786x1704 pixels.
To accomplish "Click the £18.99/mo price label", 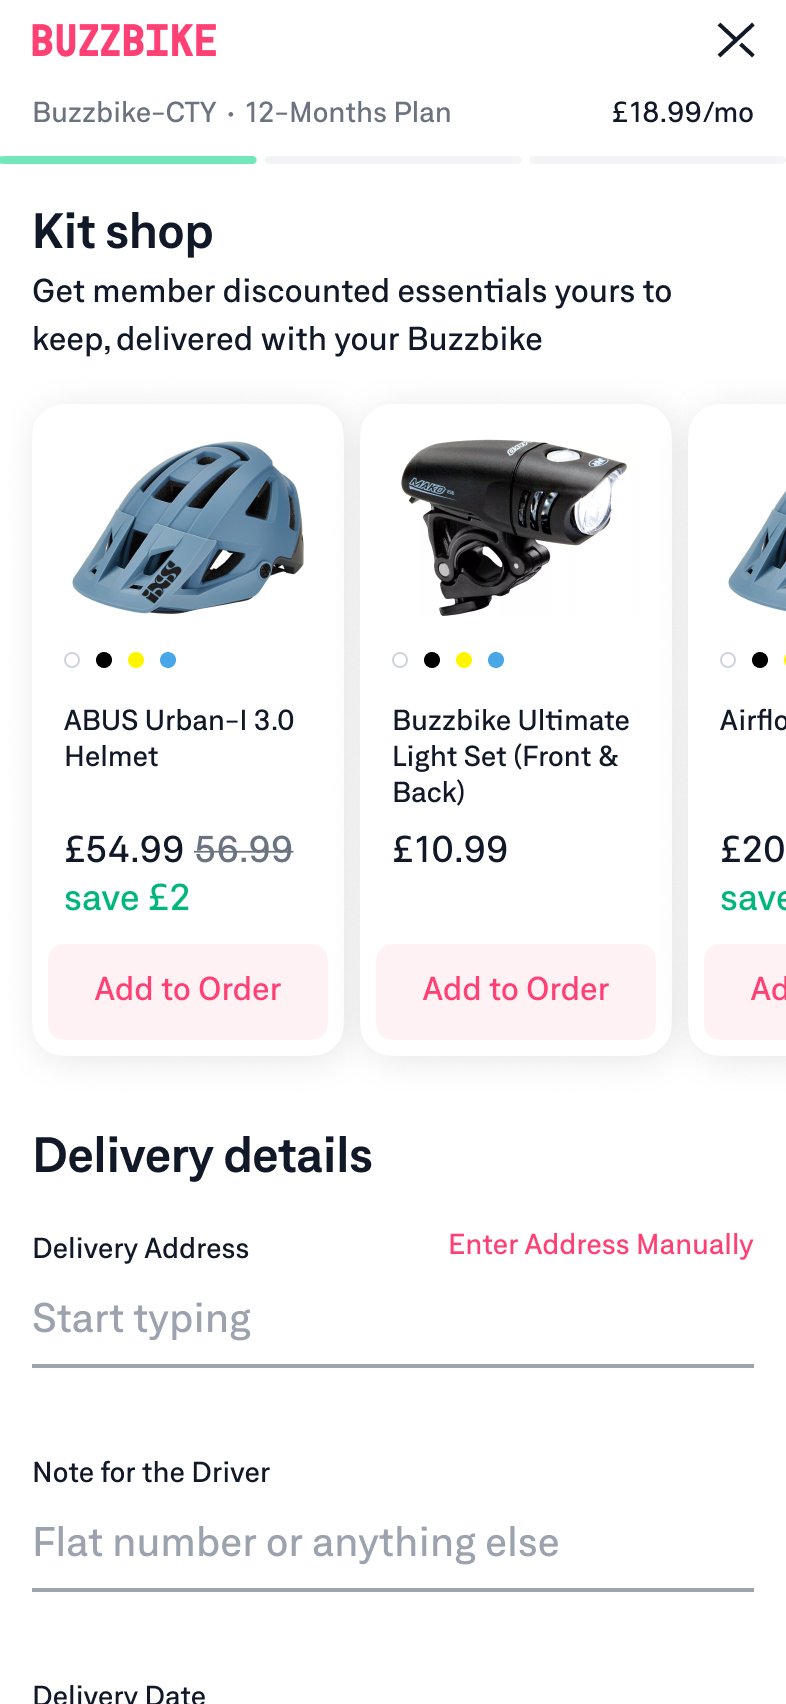I will [684, 112].
